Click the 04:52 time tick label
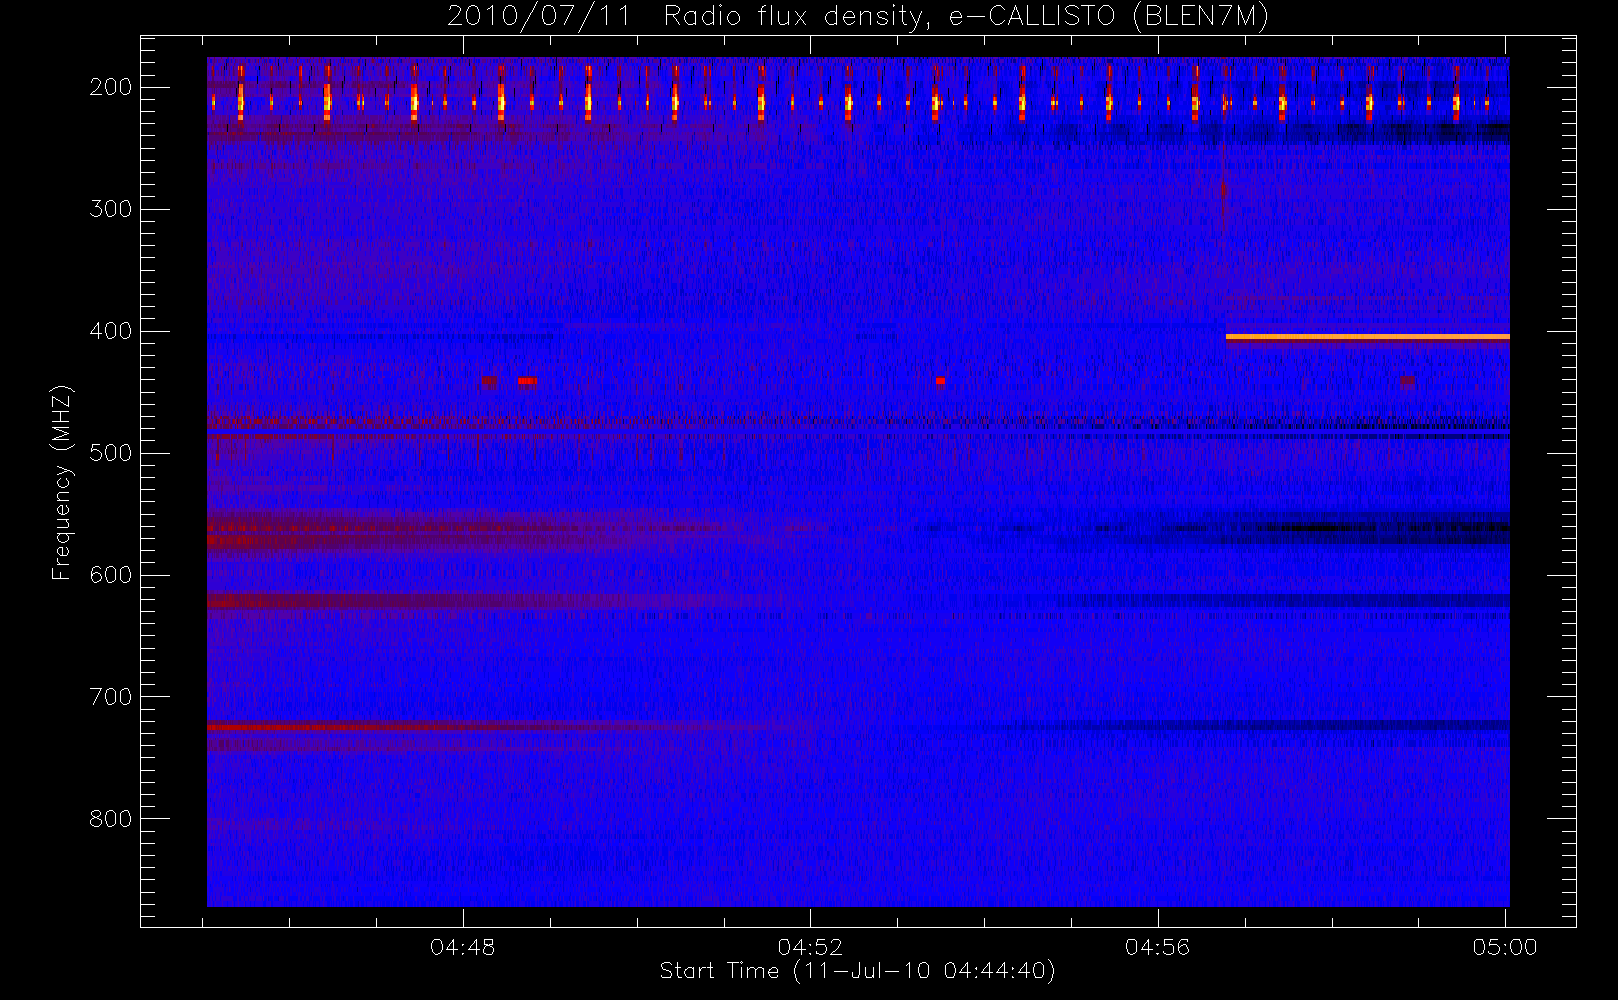The image size is (1618, 1000). 810,947
